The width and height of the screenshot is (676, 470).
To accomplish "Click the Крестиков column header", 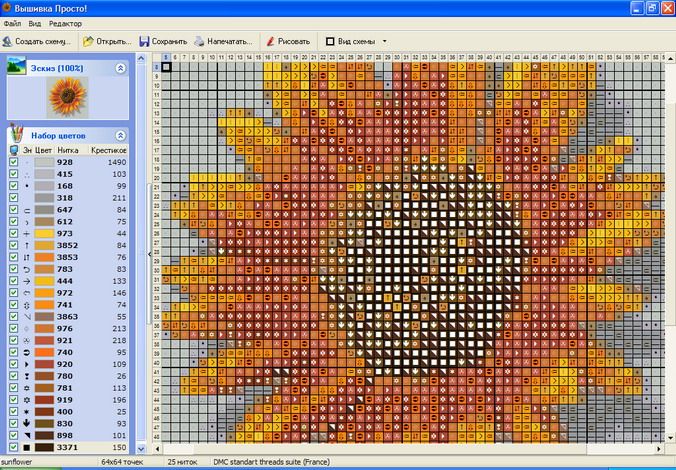I will click(109, 150).
